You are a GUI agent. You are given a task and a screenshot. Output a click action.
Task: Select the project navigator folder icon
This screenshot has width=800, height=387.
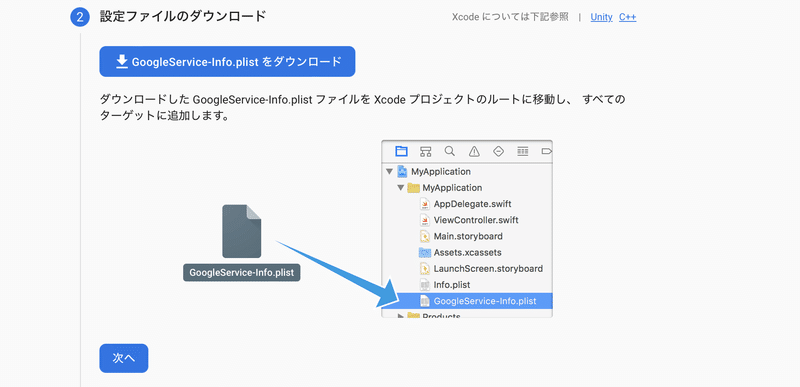(402, 151)
